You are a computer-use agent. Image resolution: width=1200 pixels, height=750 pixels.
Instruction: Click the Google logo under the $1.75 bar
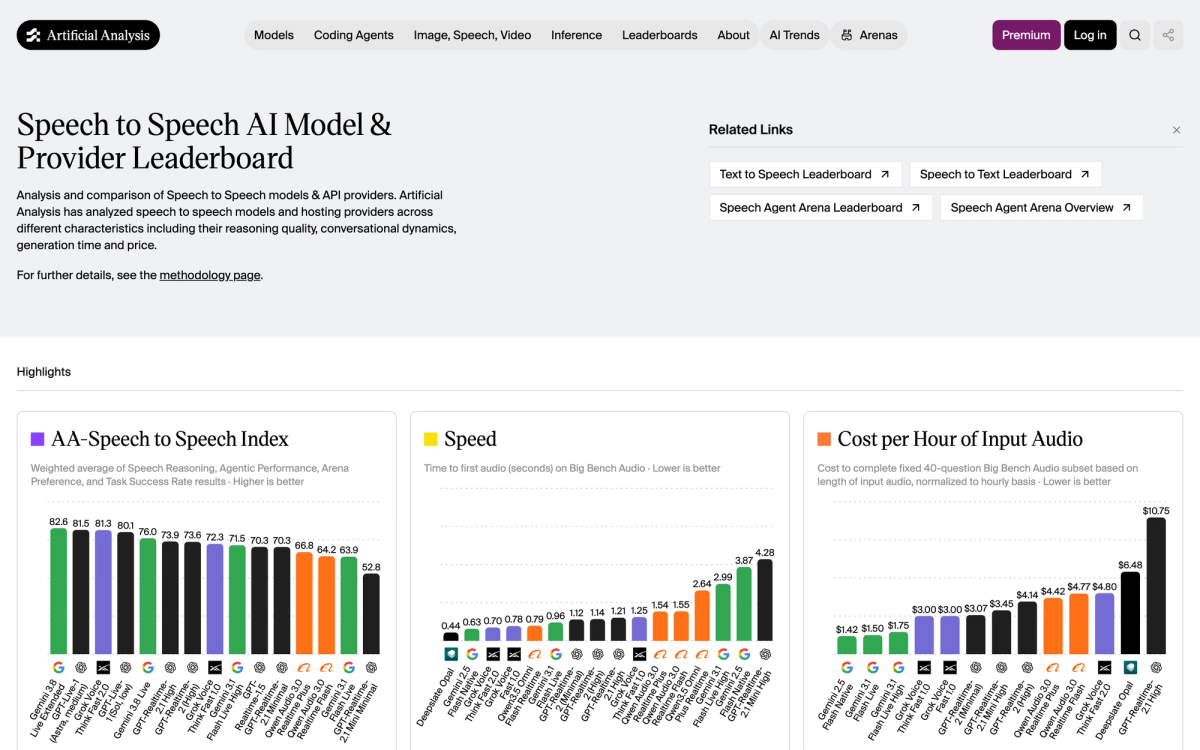point(898,667)
